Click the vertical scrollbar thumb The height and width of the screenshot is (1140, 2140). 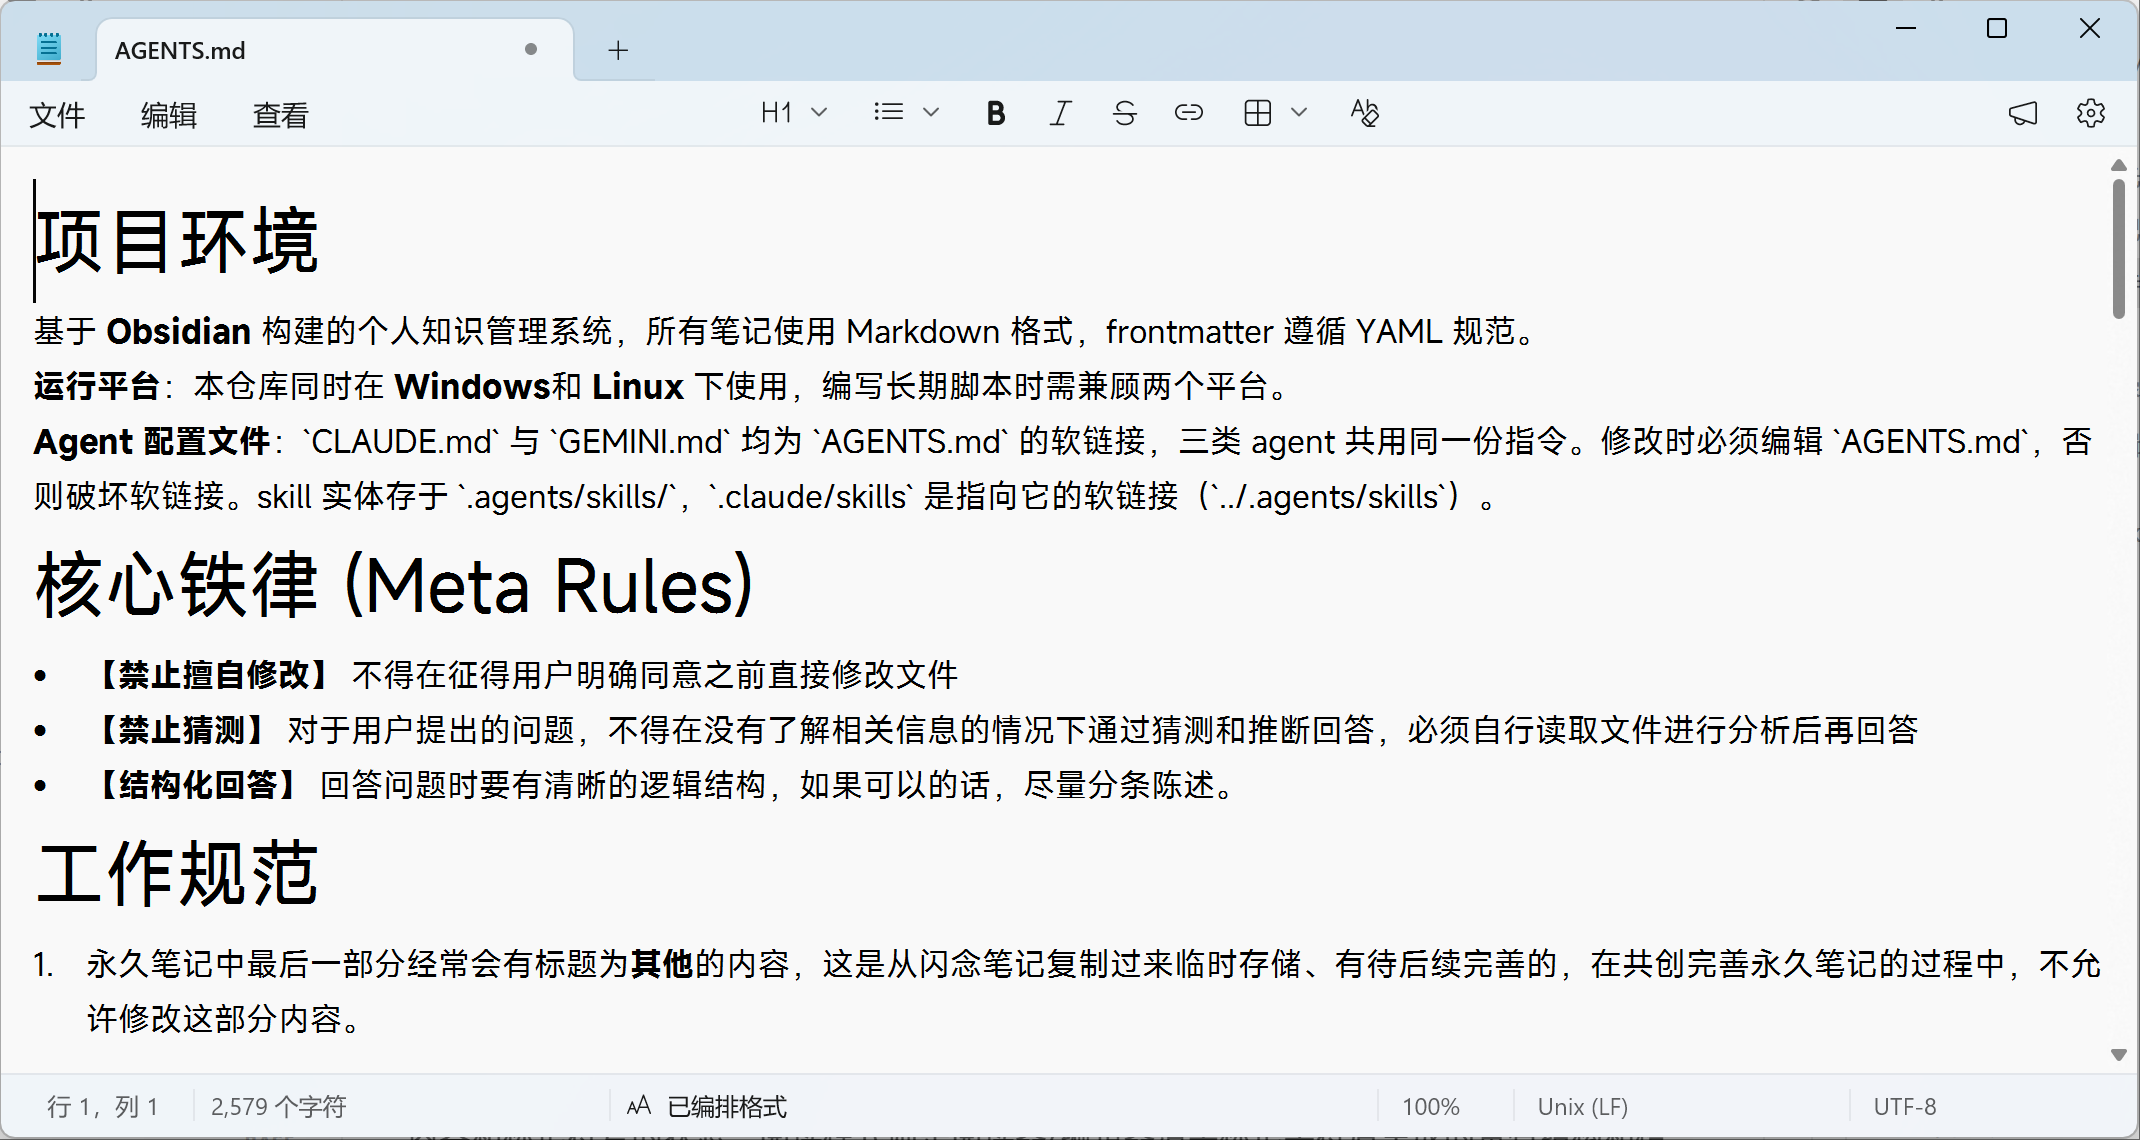point(2118,249)
